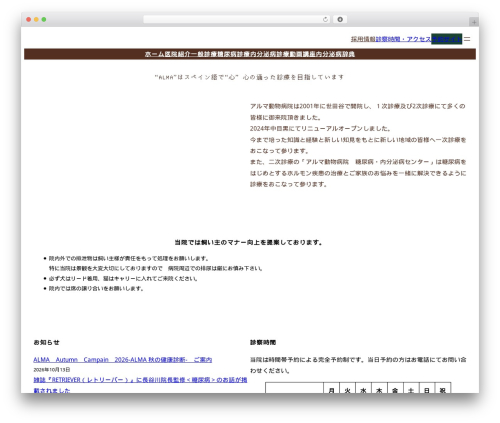Open a new tab with the plus button
This screenshot has height=423, width=500.
(x=474, y=22)
